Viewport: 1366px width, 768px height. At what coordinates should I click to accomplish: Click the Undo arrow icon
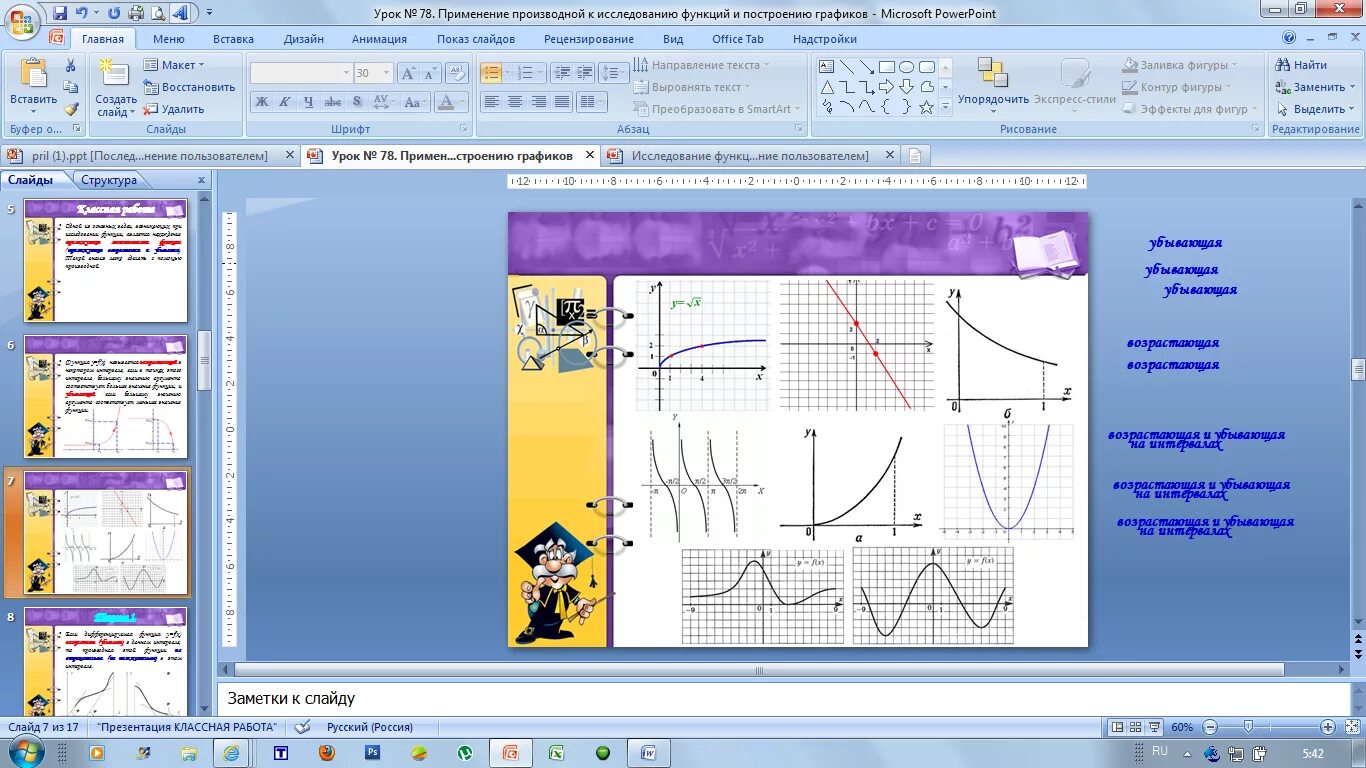tap(82, 13)
